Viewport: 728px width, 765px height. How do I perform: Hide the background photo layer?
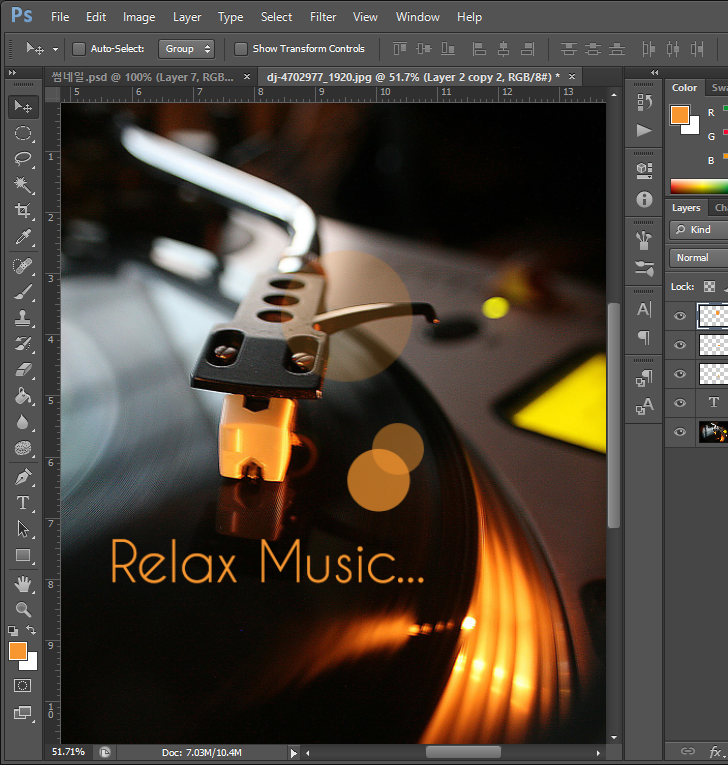(x=680, y=432)
